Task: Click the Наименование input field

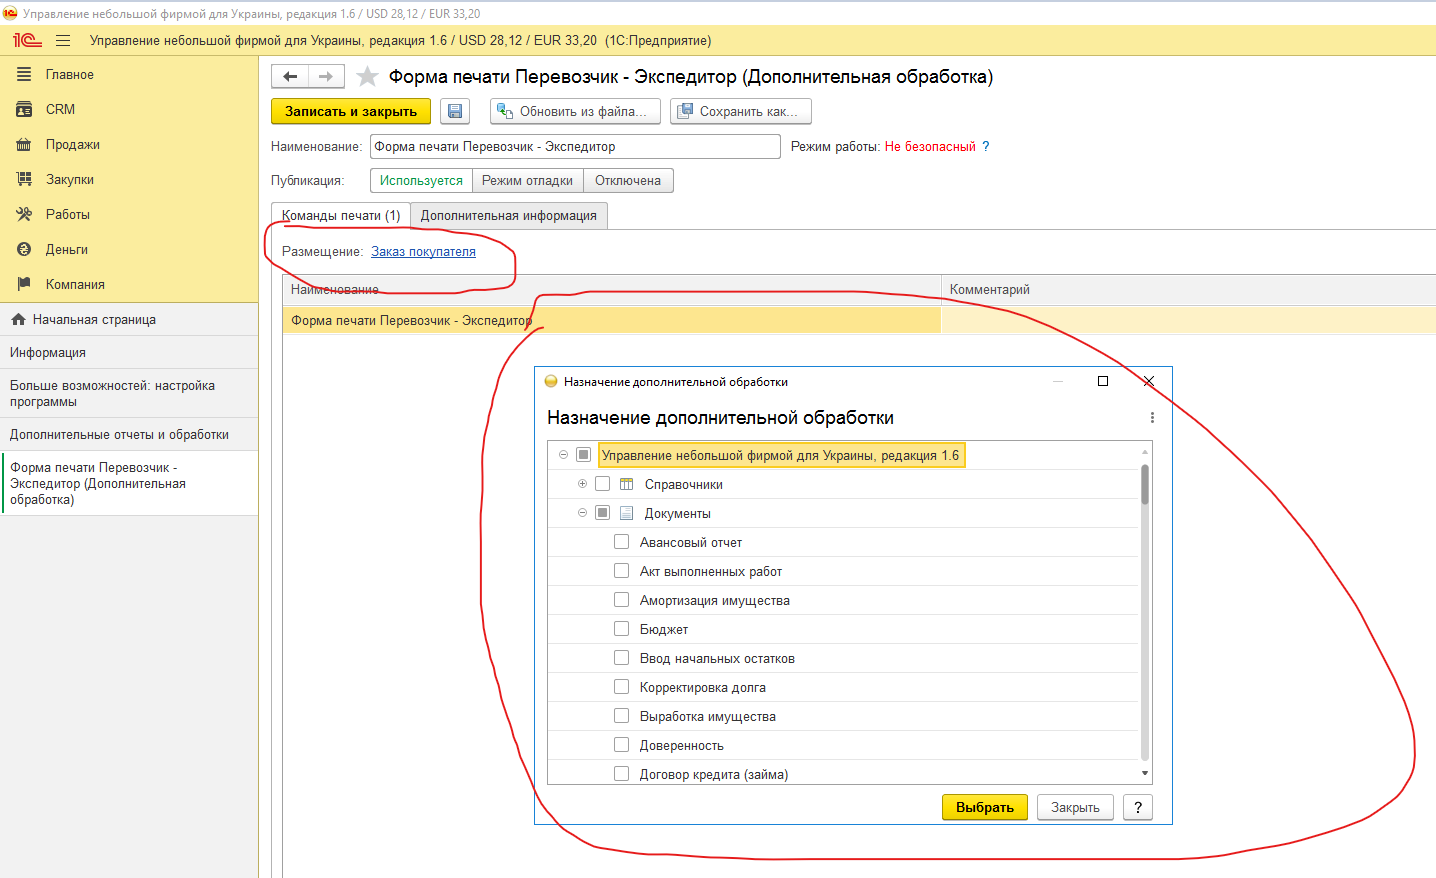Action: coord(575,146)
